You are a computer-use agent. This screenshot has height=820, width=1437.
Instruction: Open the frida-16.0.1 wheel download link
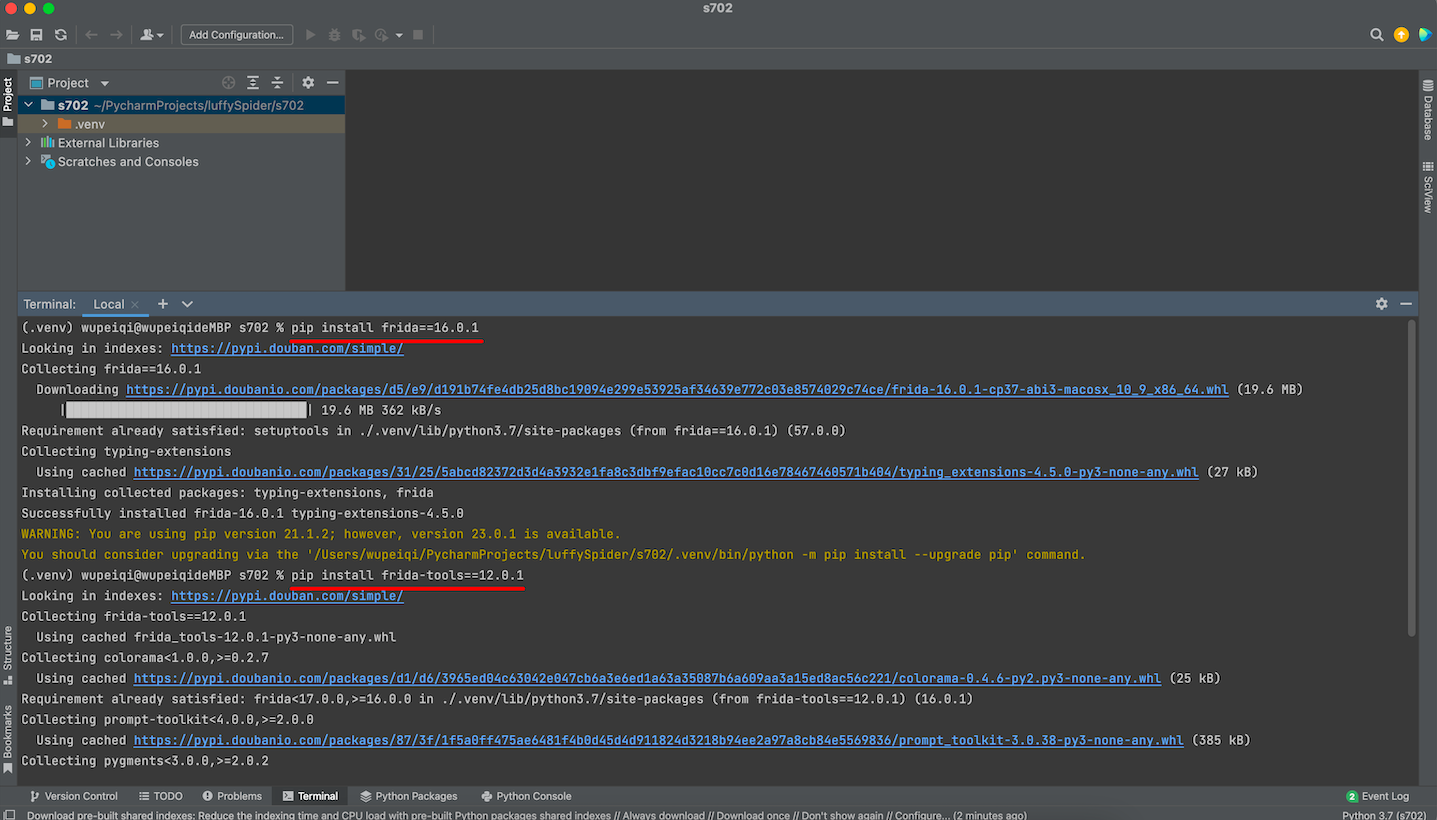coord(677,390)
